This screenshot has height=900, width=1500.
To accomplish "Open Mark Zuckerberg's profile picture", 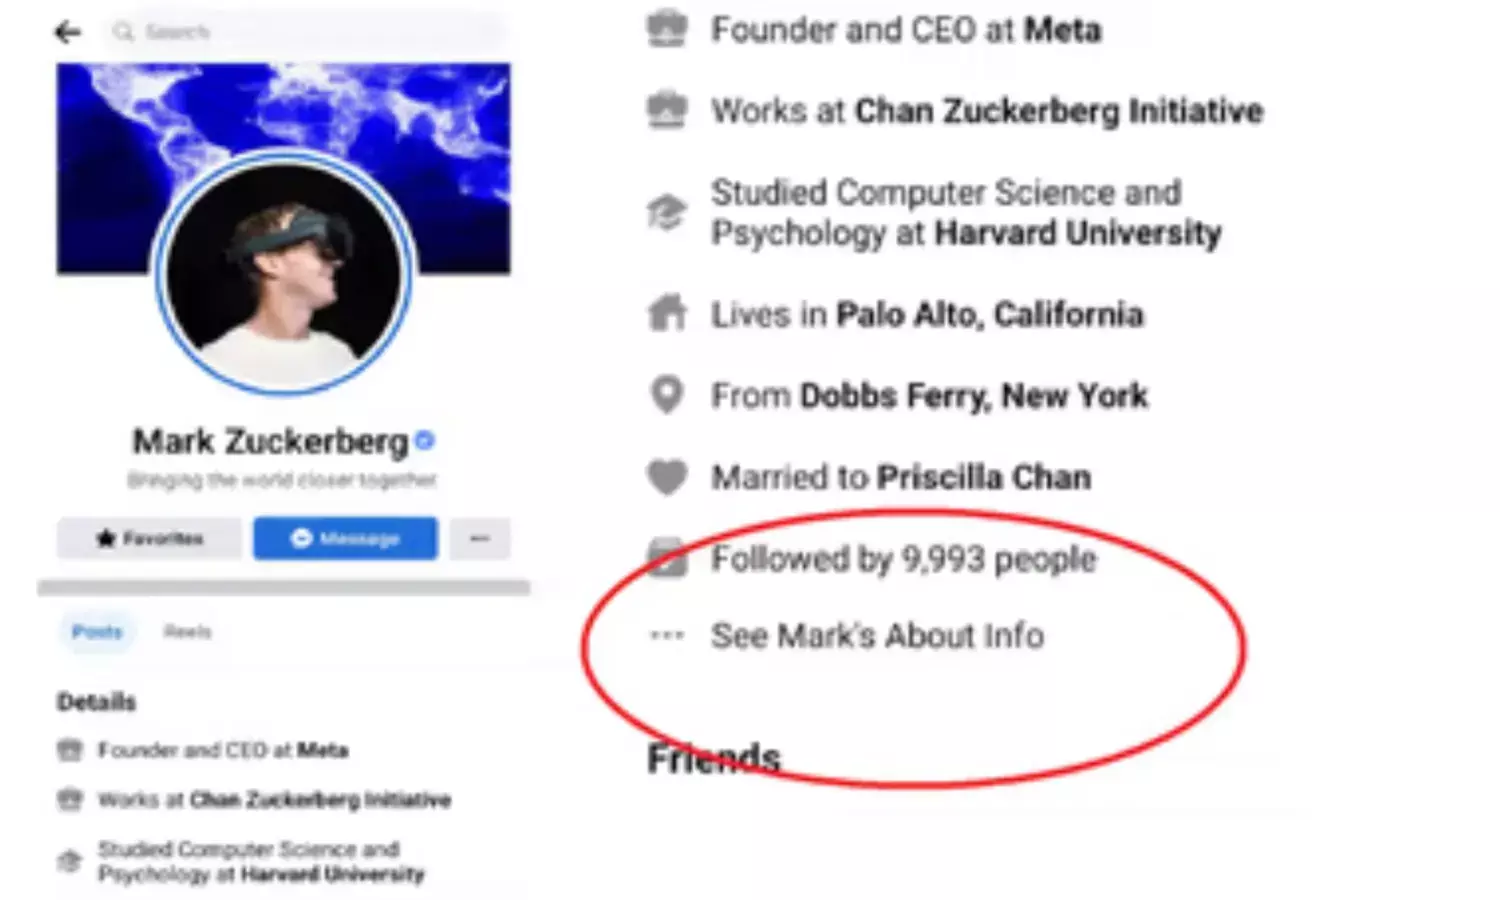I will pyautogui.click(x=284, y=273).
